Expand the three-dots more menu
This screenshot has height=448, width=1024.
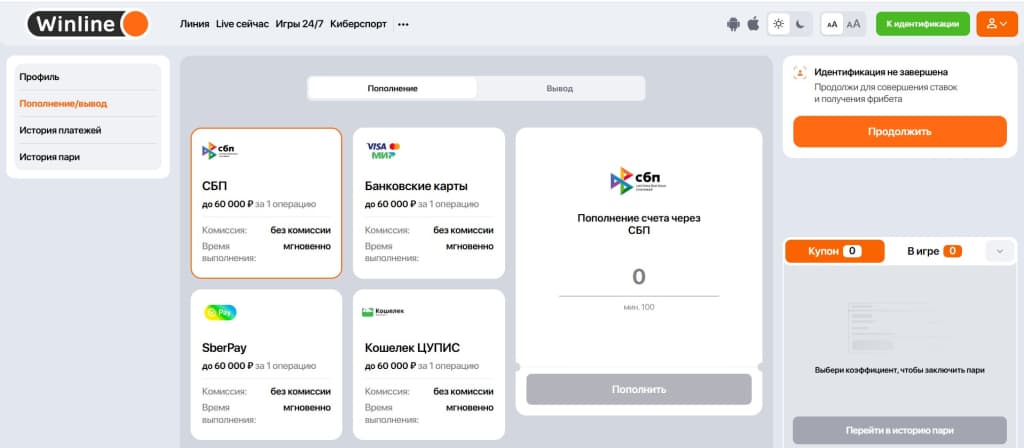tap(403, 24)
